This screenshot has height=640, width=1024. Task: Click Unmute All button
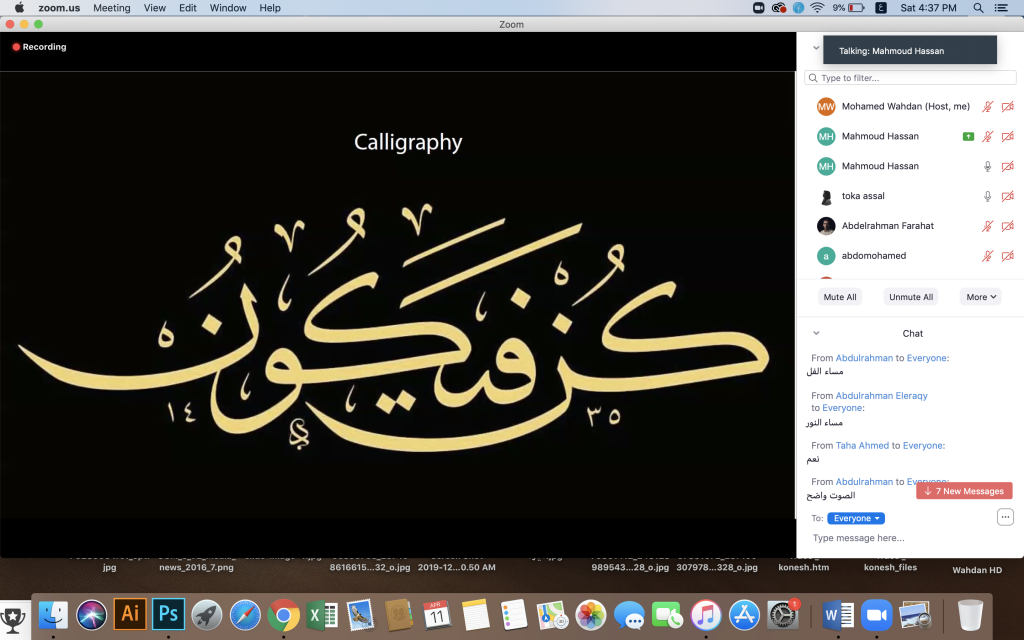point(911,297)
